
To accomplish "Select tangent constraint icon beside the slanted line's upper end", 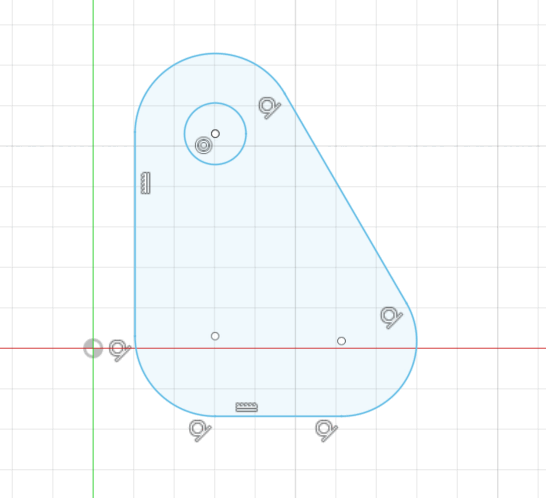I will pos(270,108).
